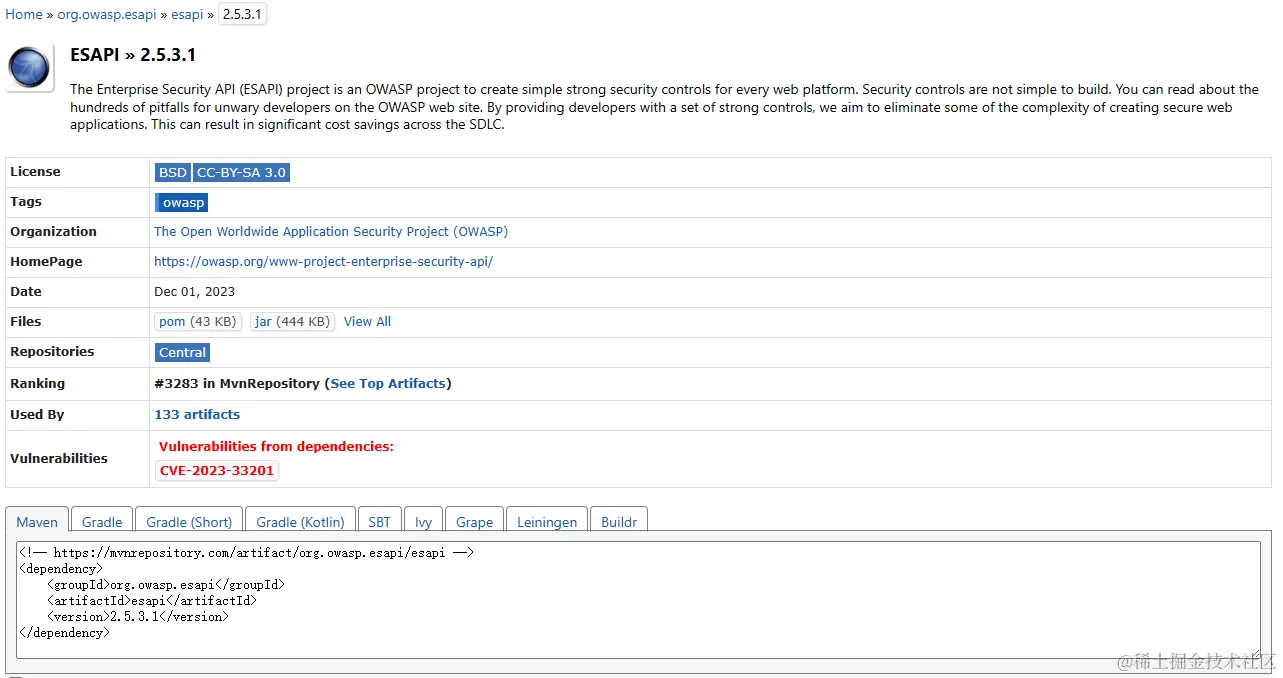The height and width of the screenshot is (678, 1283).
Task: Open The Open Worldwide Application Security Project link
Action: [331, 231]
